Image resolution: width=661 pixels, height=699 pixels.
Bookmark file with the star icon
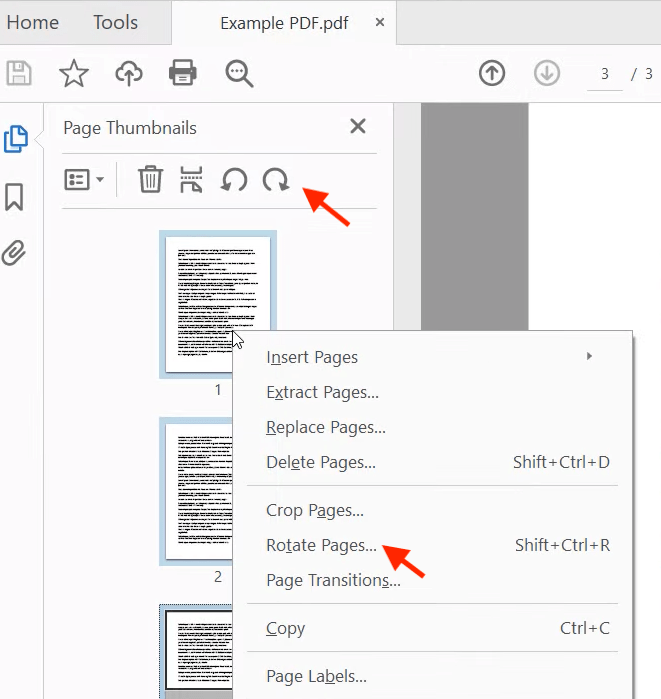[x=74, y=73]
